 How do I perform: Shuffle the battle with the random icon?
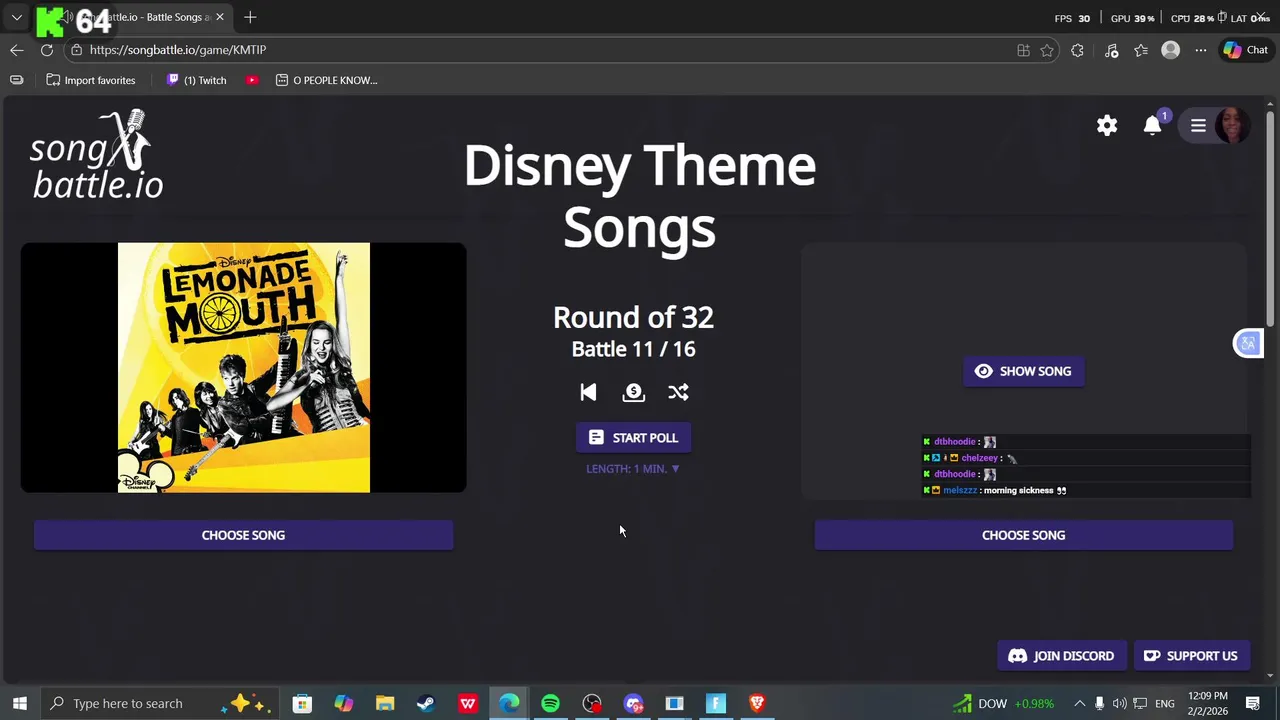tap(678, 392)
